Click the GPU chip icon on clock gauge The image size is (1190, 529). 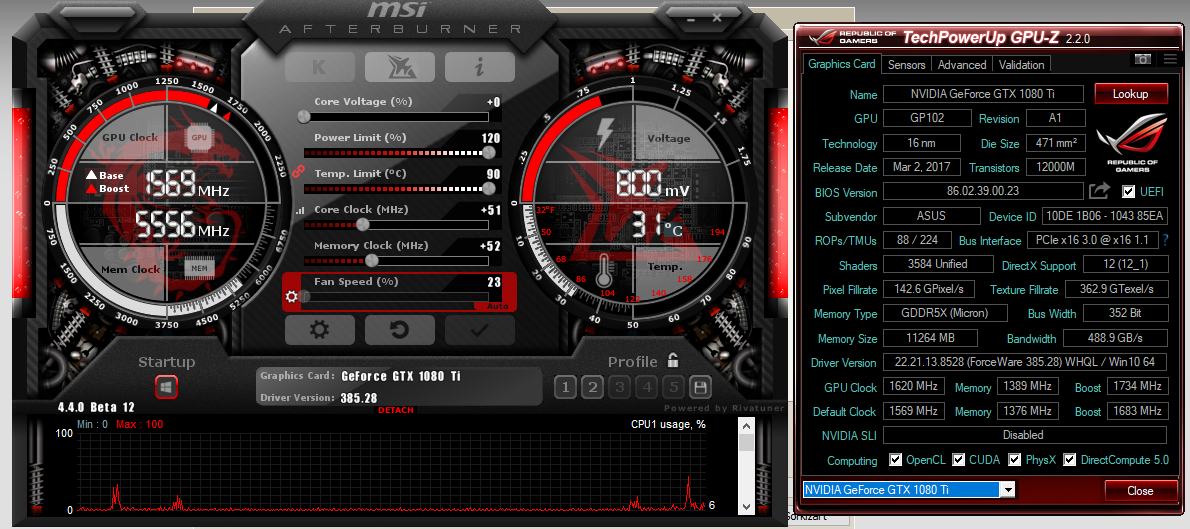tap(199, 138)
